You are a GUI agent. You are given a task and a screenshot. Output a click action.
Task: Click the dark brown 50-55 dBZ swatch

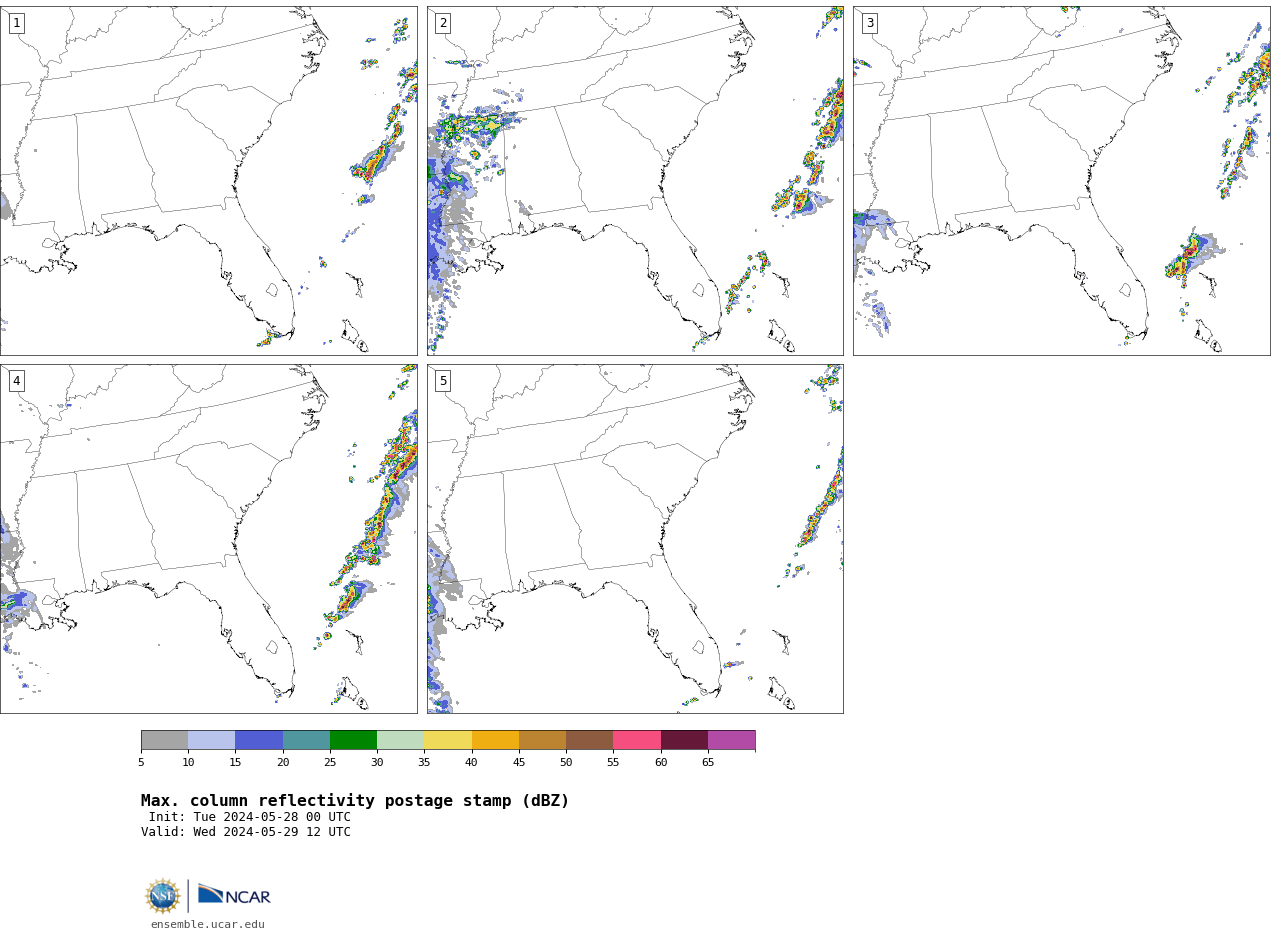coord(589,740)
